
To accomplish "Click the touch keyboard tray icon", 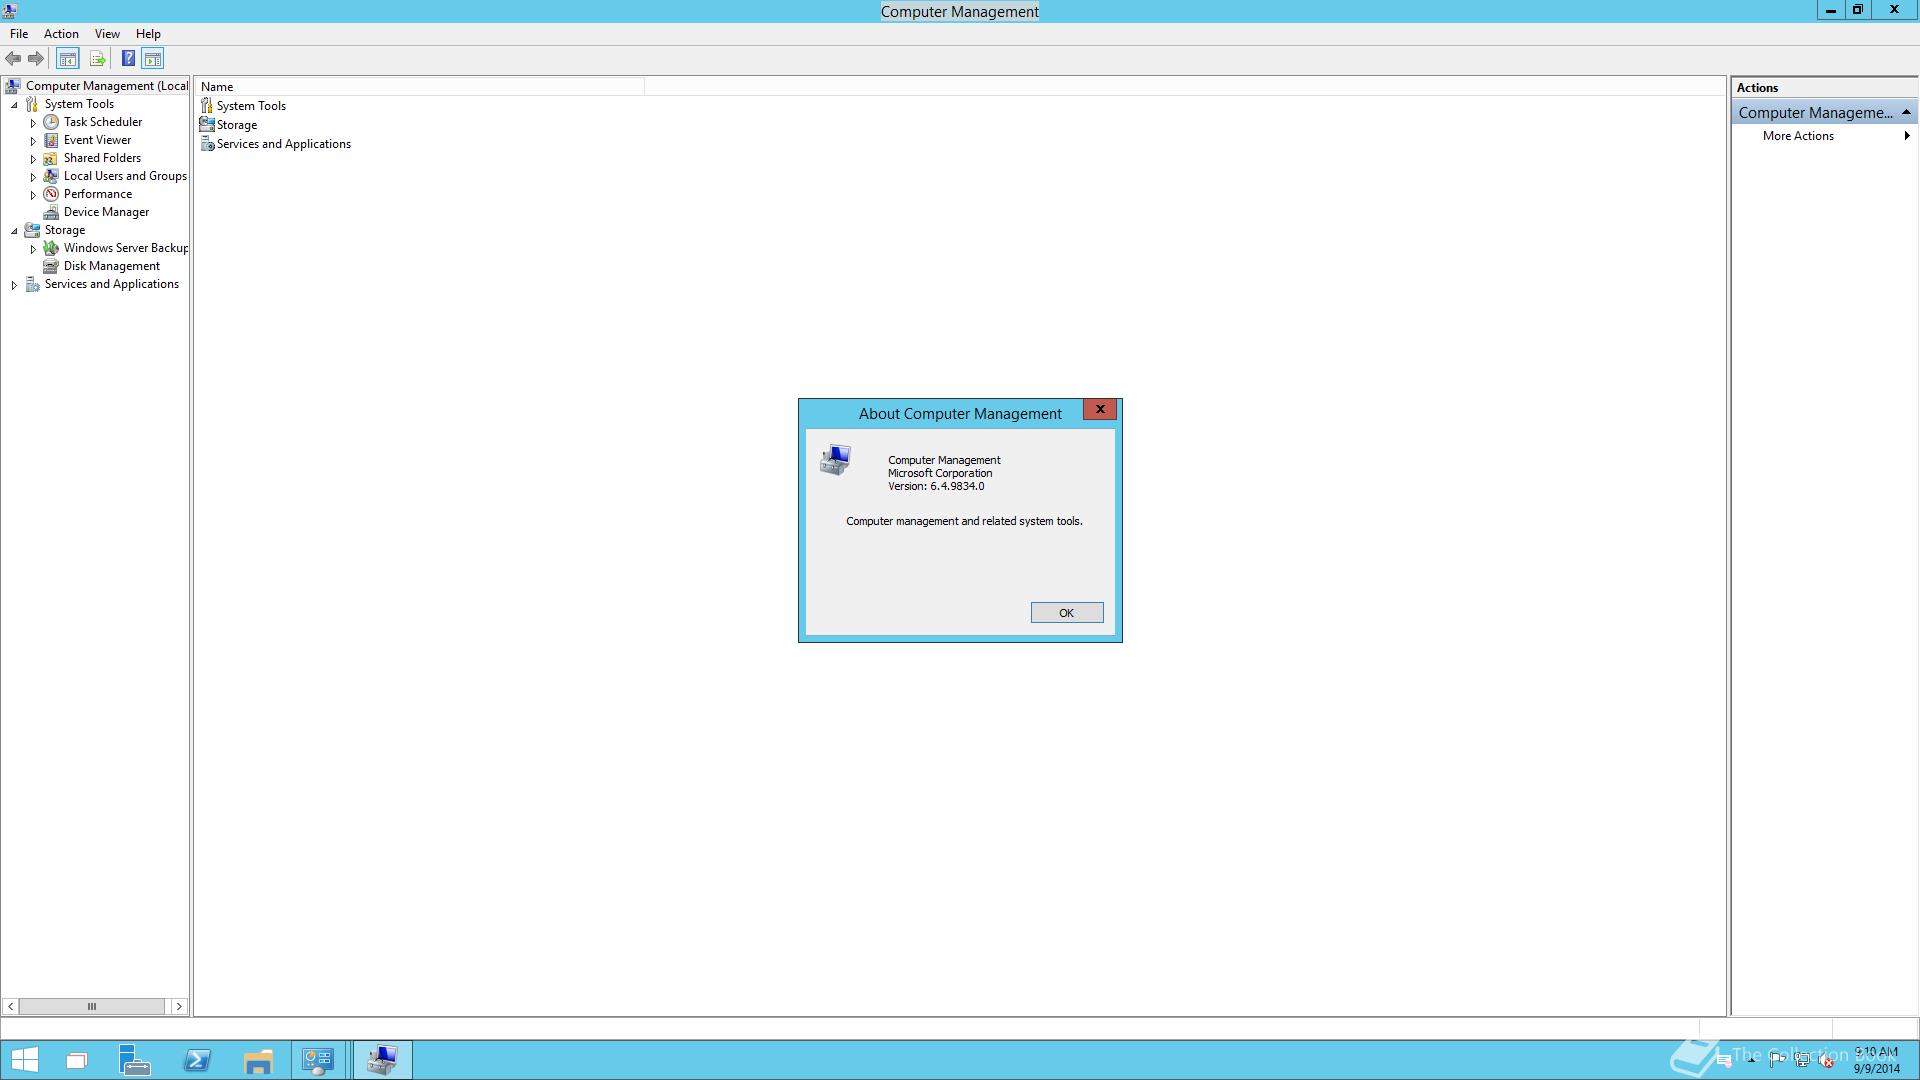I will (x=1724, y=1061).
